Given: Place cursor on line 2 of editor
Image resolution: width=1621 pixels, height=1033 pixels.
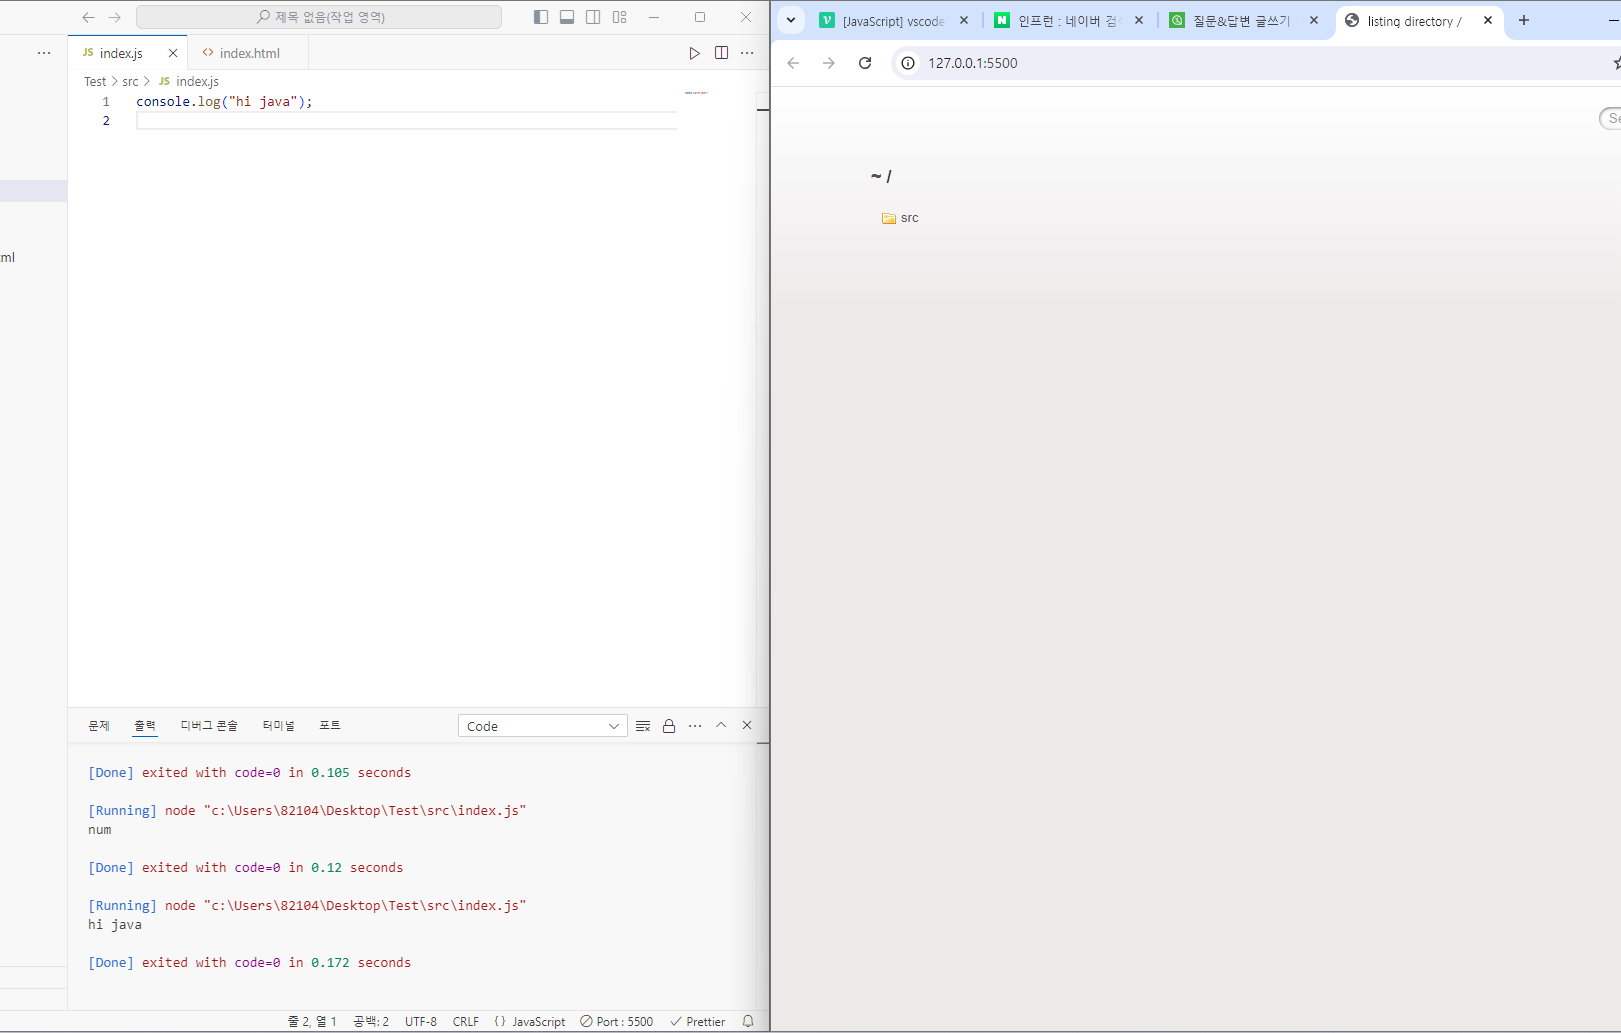Looking at the screenshot, I should tap(407, 121).
